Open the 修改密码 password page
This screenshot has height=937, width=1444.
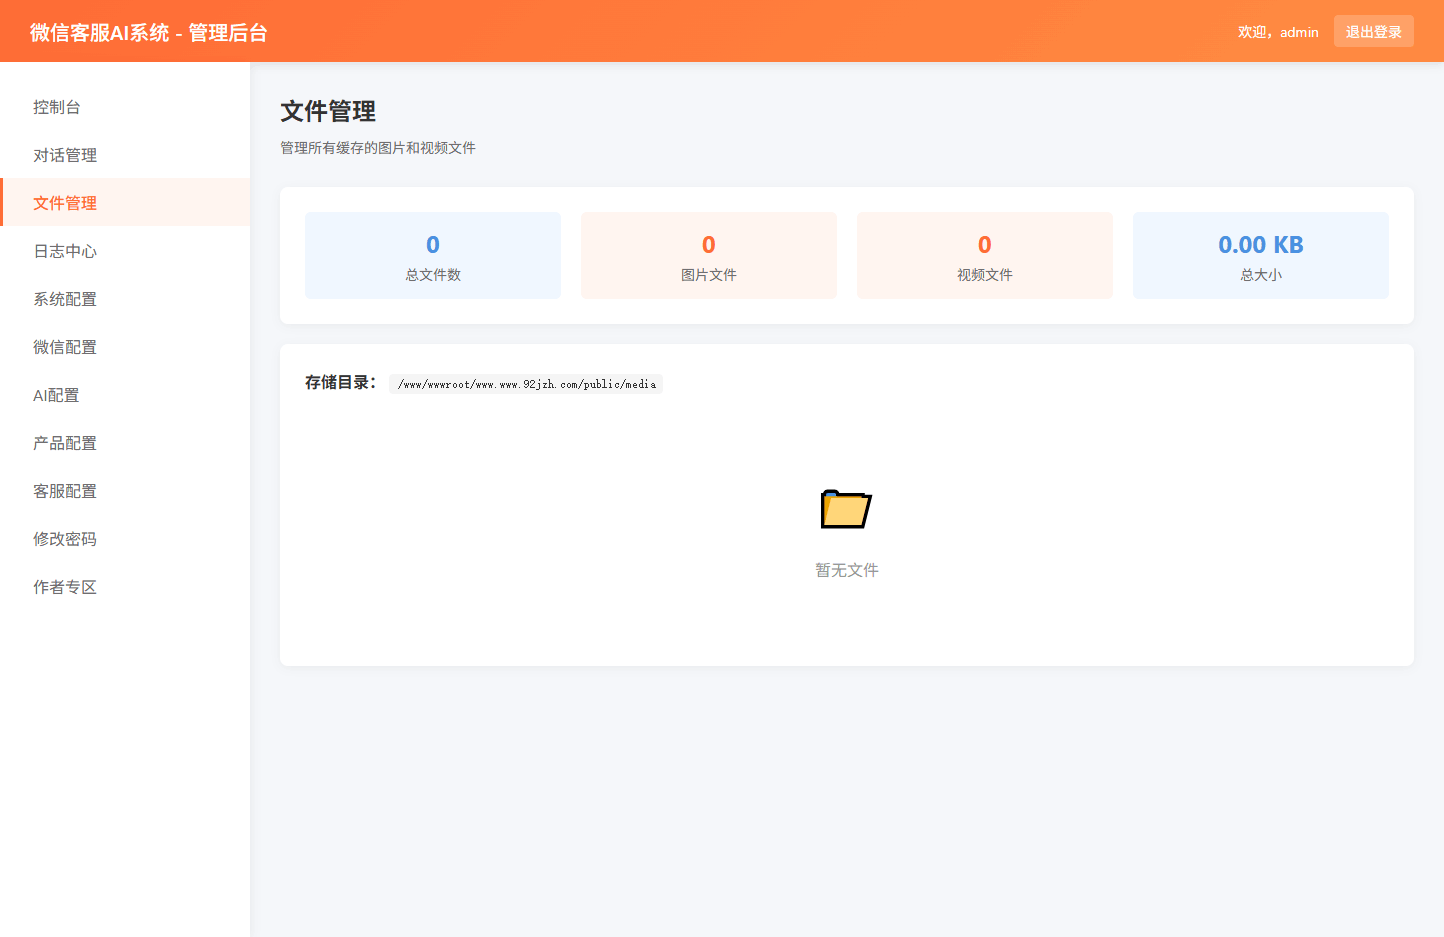[x=63, y=539]
